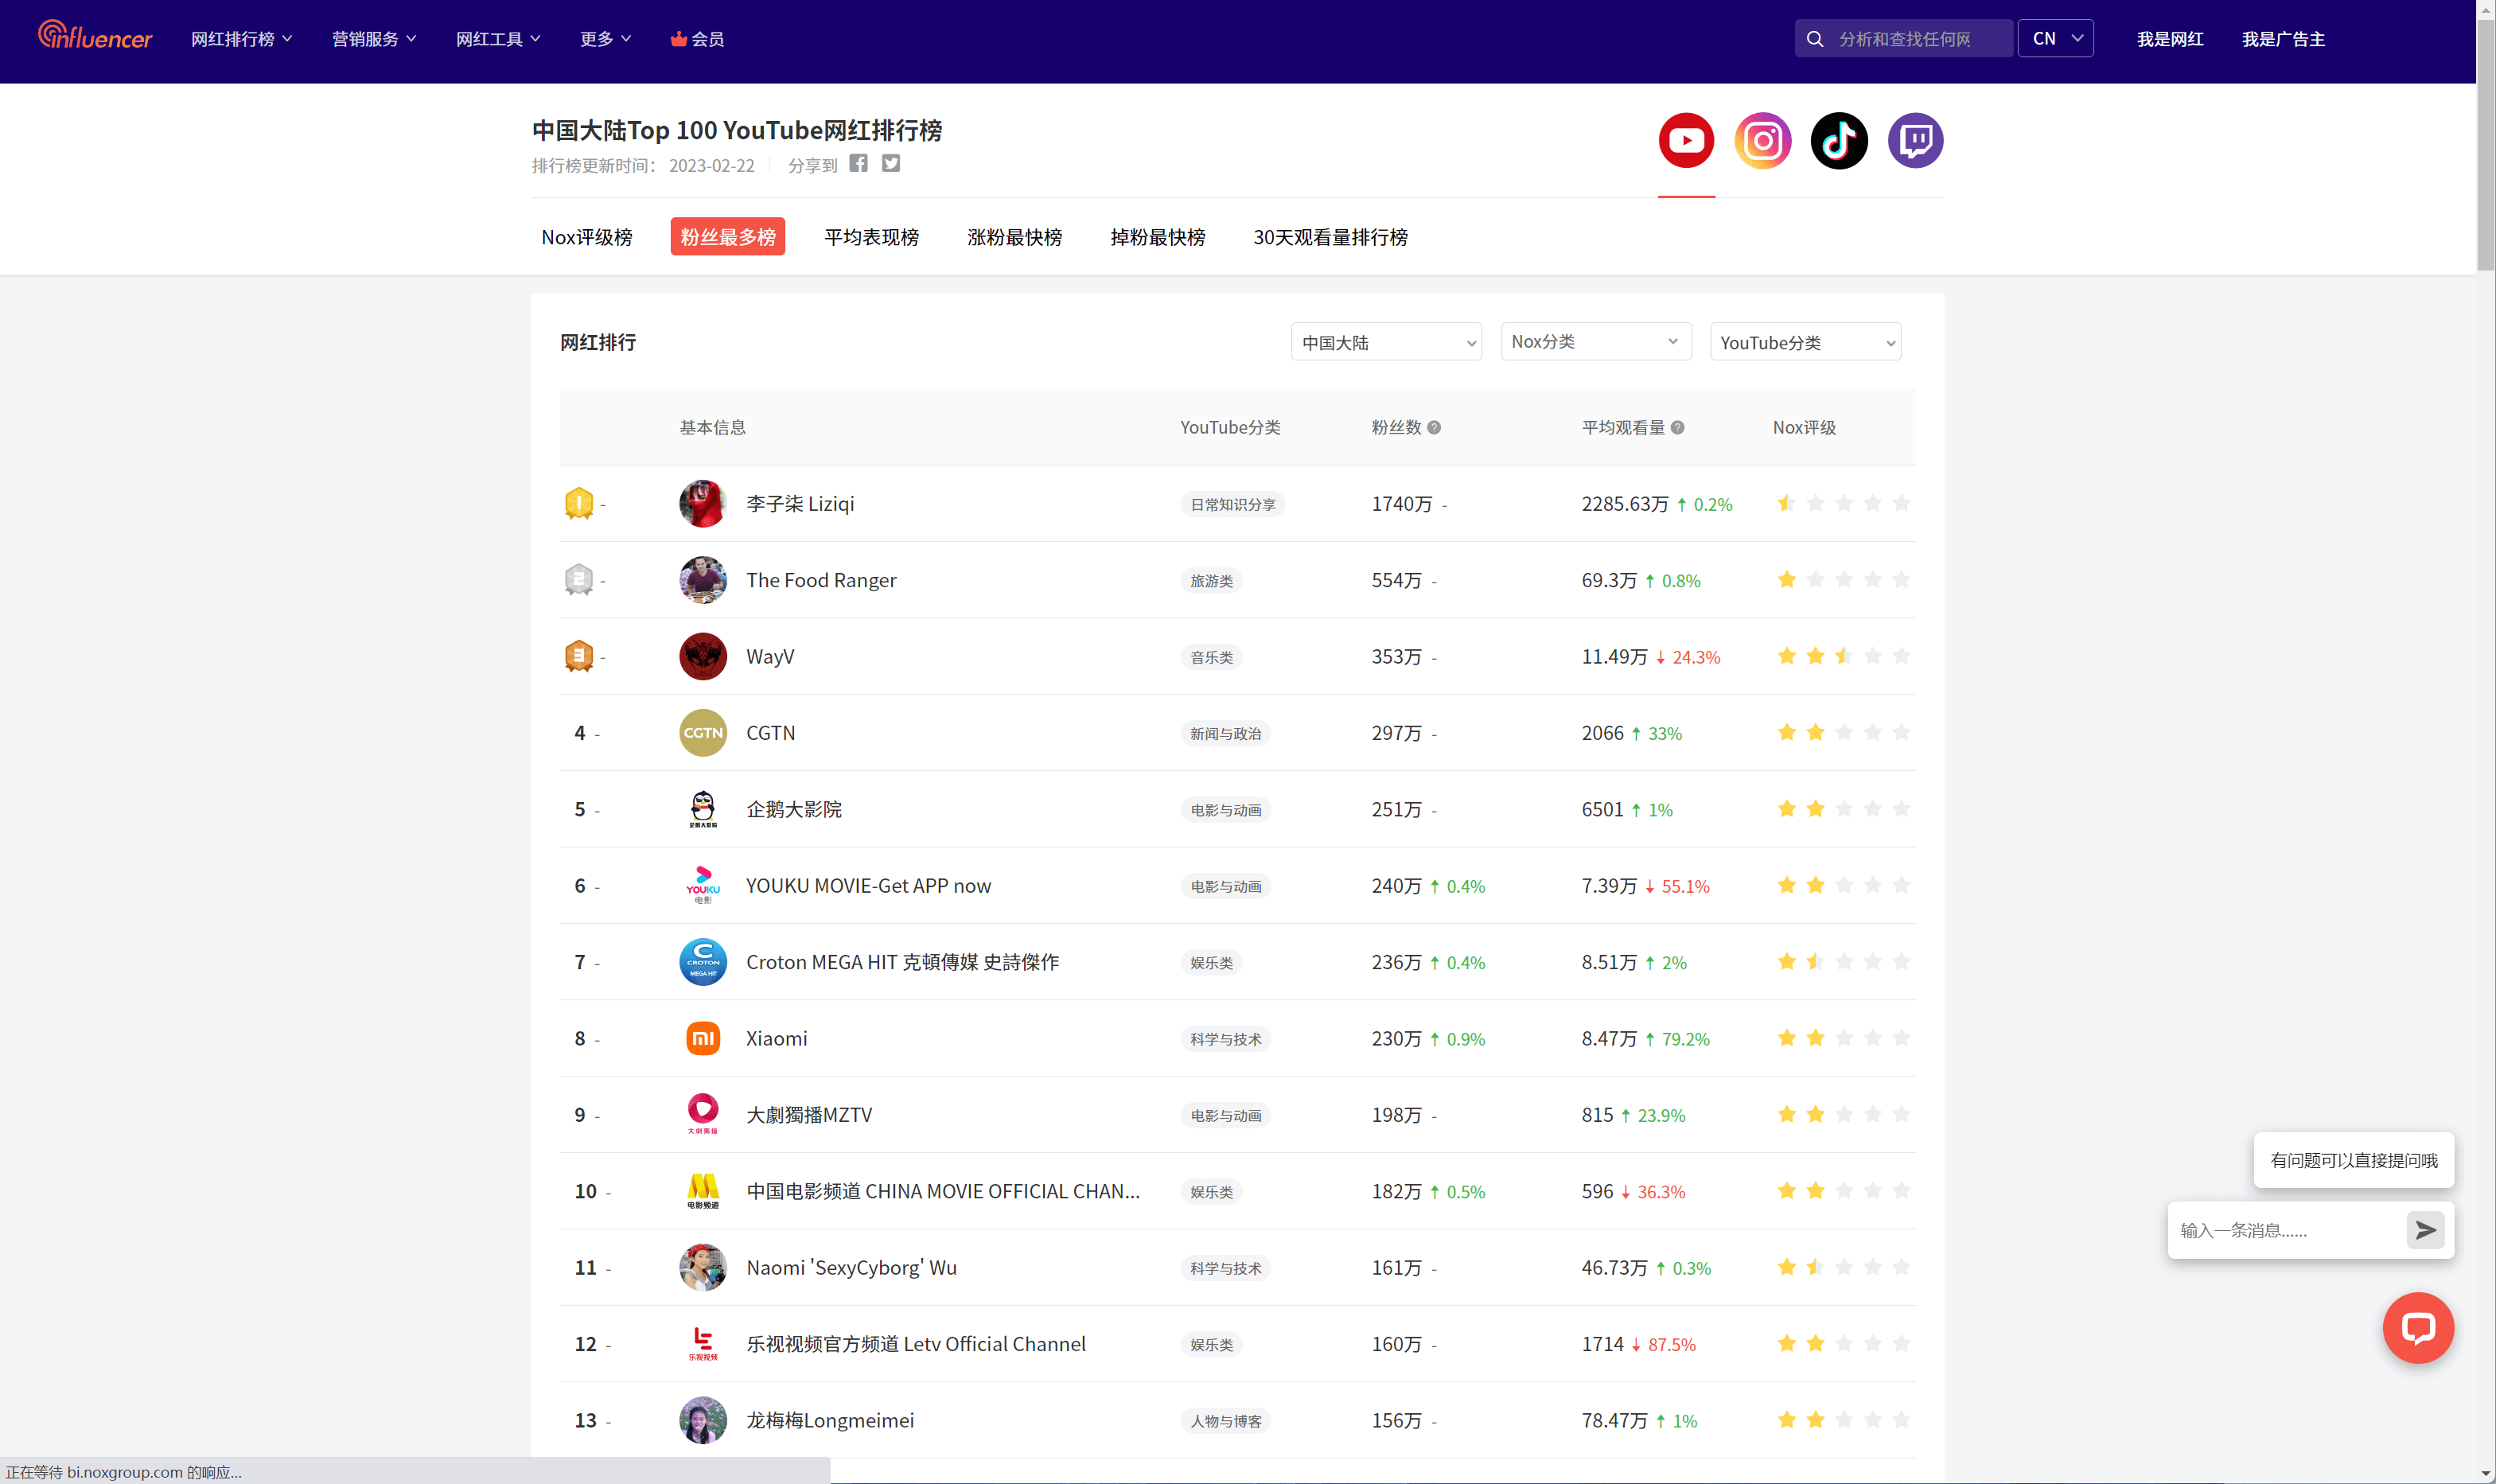Select the Twitch platform icon
The height and width of the screenshot is (1484, 2496).
click(x=1915, y=140)
